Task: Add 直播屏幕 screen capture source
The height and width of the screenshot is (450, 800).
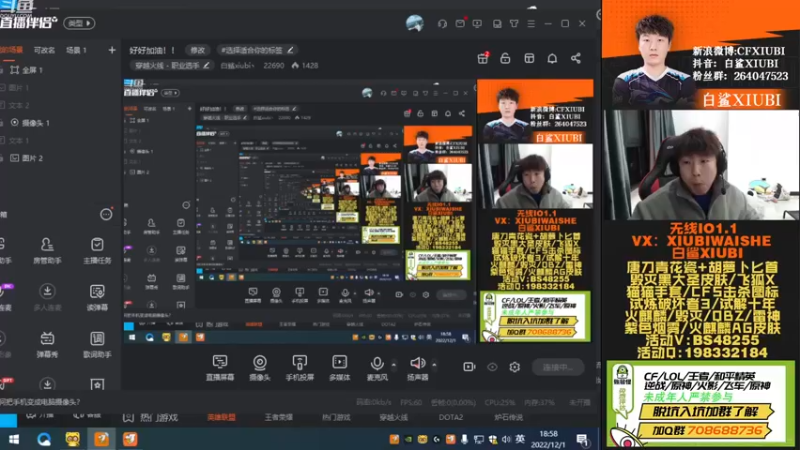Action: point(220,368)
